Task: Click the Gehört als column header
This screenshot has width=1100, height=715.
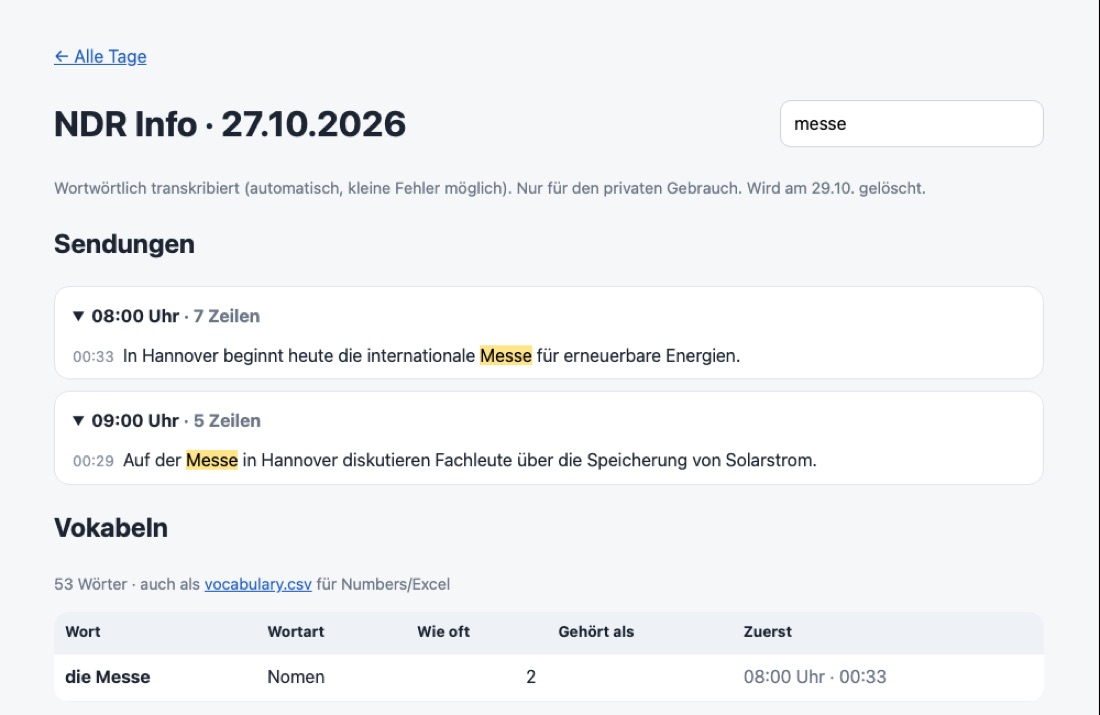Action: tap(596, 632)
